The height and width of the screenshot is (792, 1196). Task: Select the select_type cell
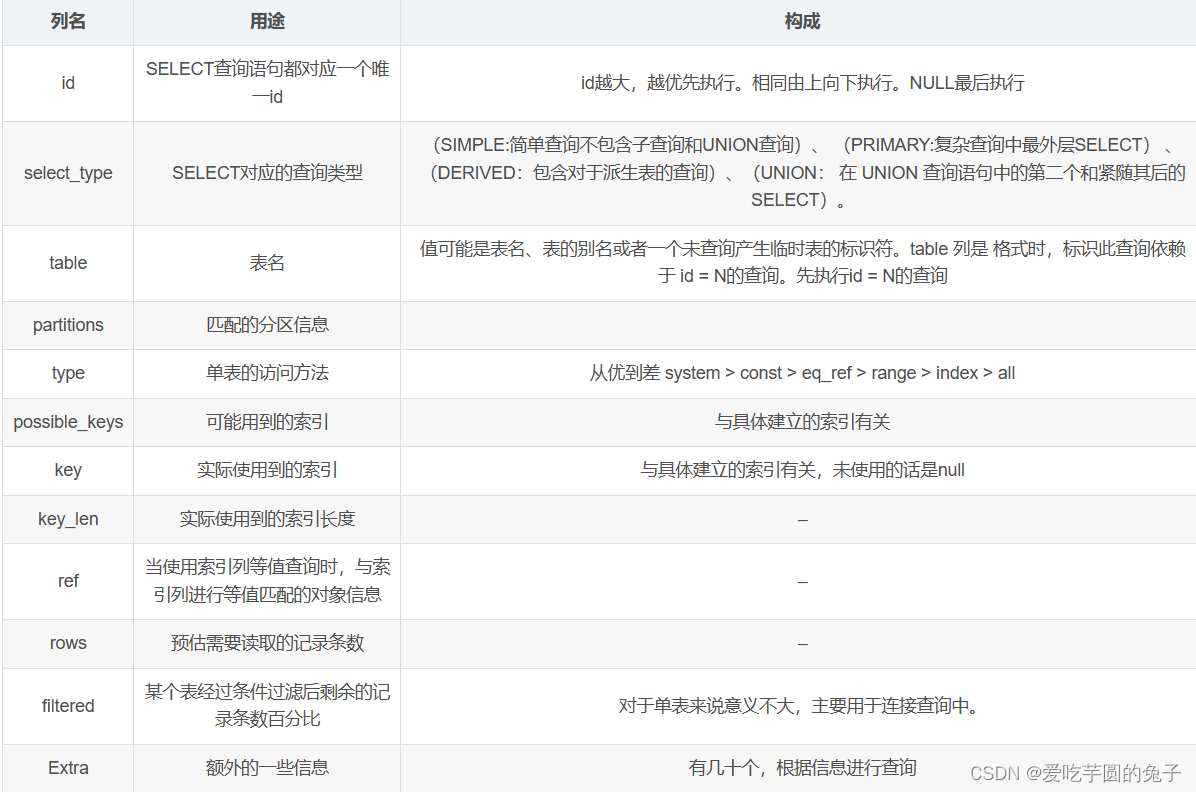click(x=68, y=173)
